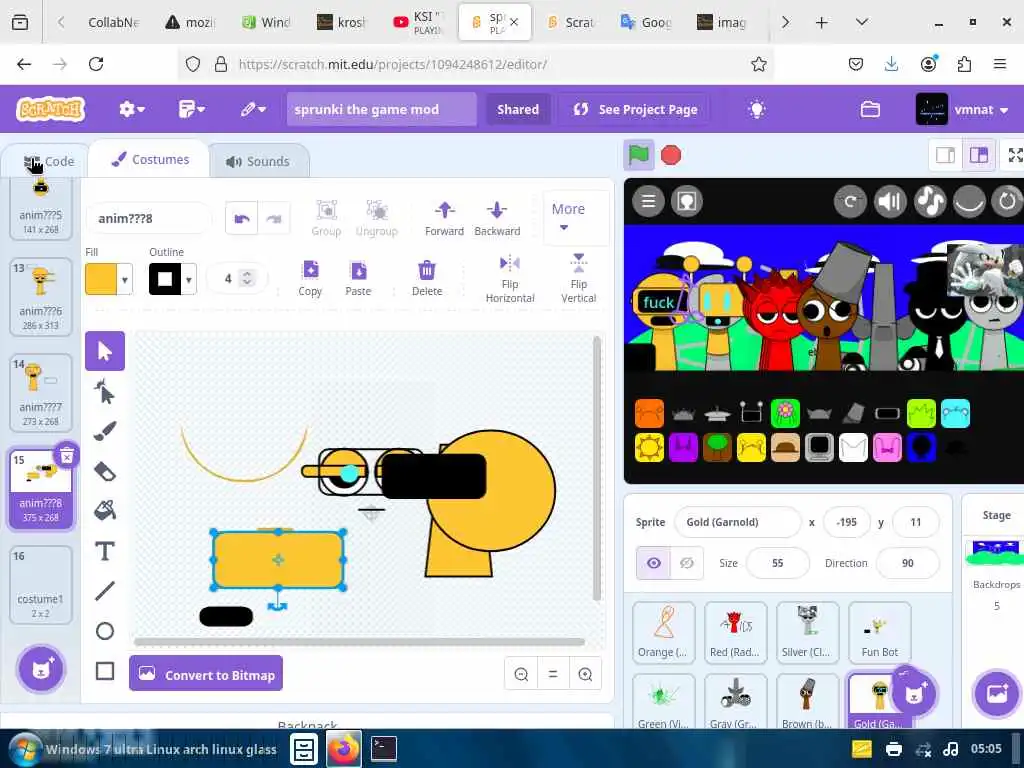
Task: Select the Brush tool
Action: (x=104, y=431)
